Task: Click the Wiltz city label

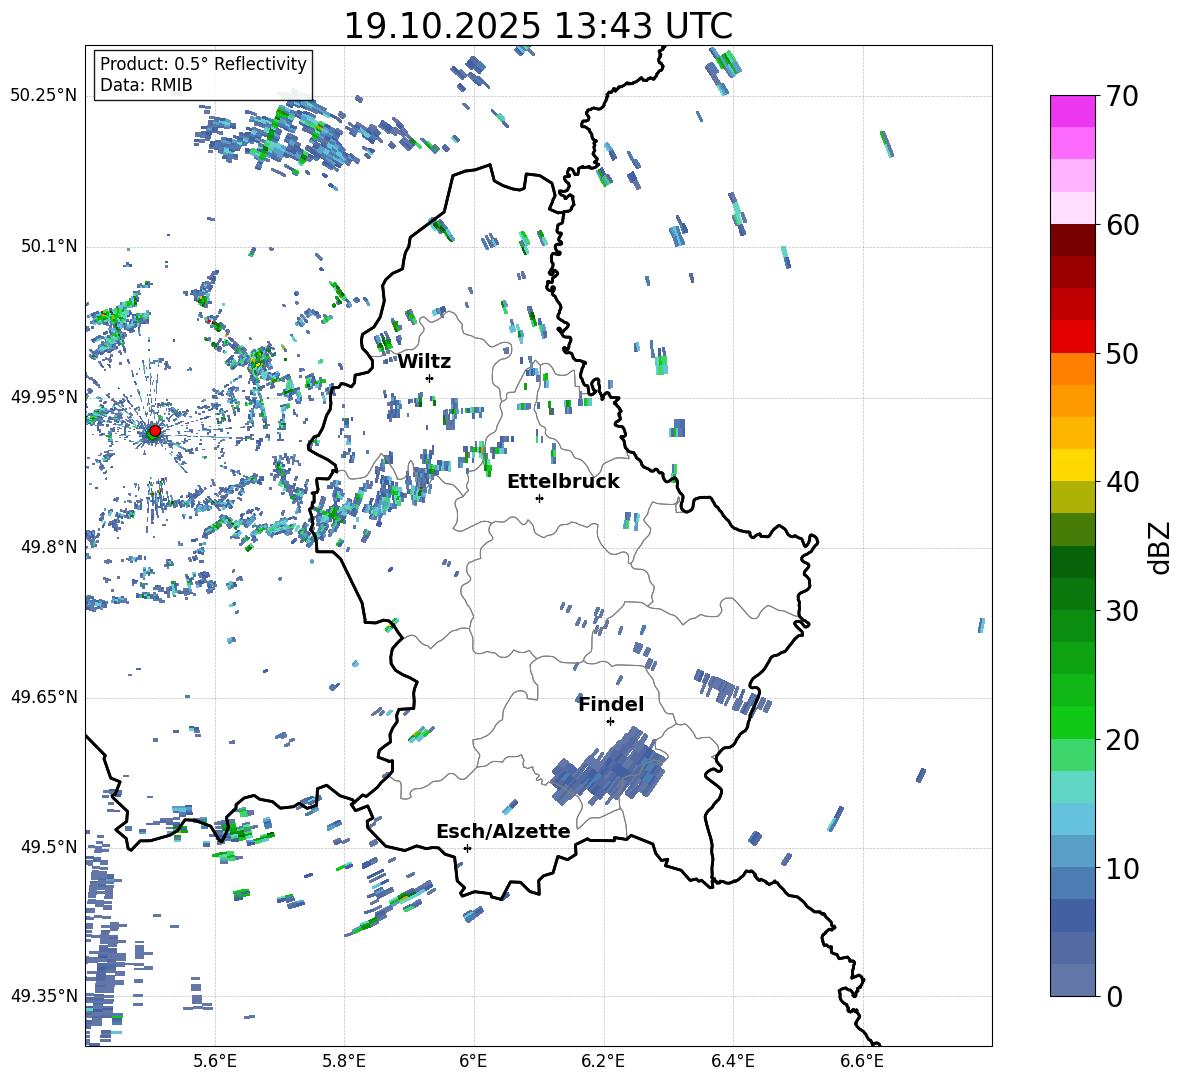Action: pos(424,361)
